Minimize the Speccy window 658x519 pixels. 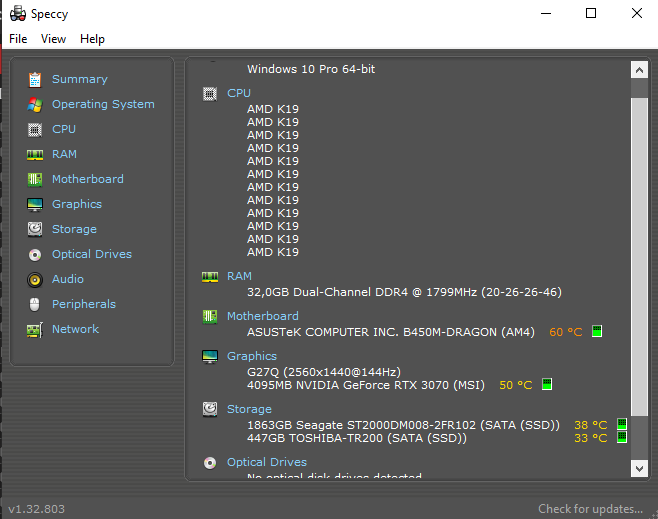546,13
